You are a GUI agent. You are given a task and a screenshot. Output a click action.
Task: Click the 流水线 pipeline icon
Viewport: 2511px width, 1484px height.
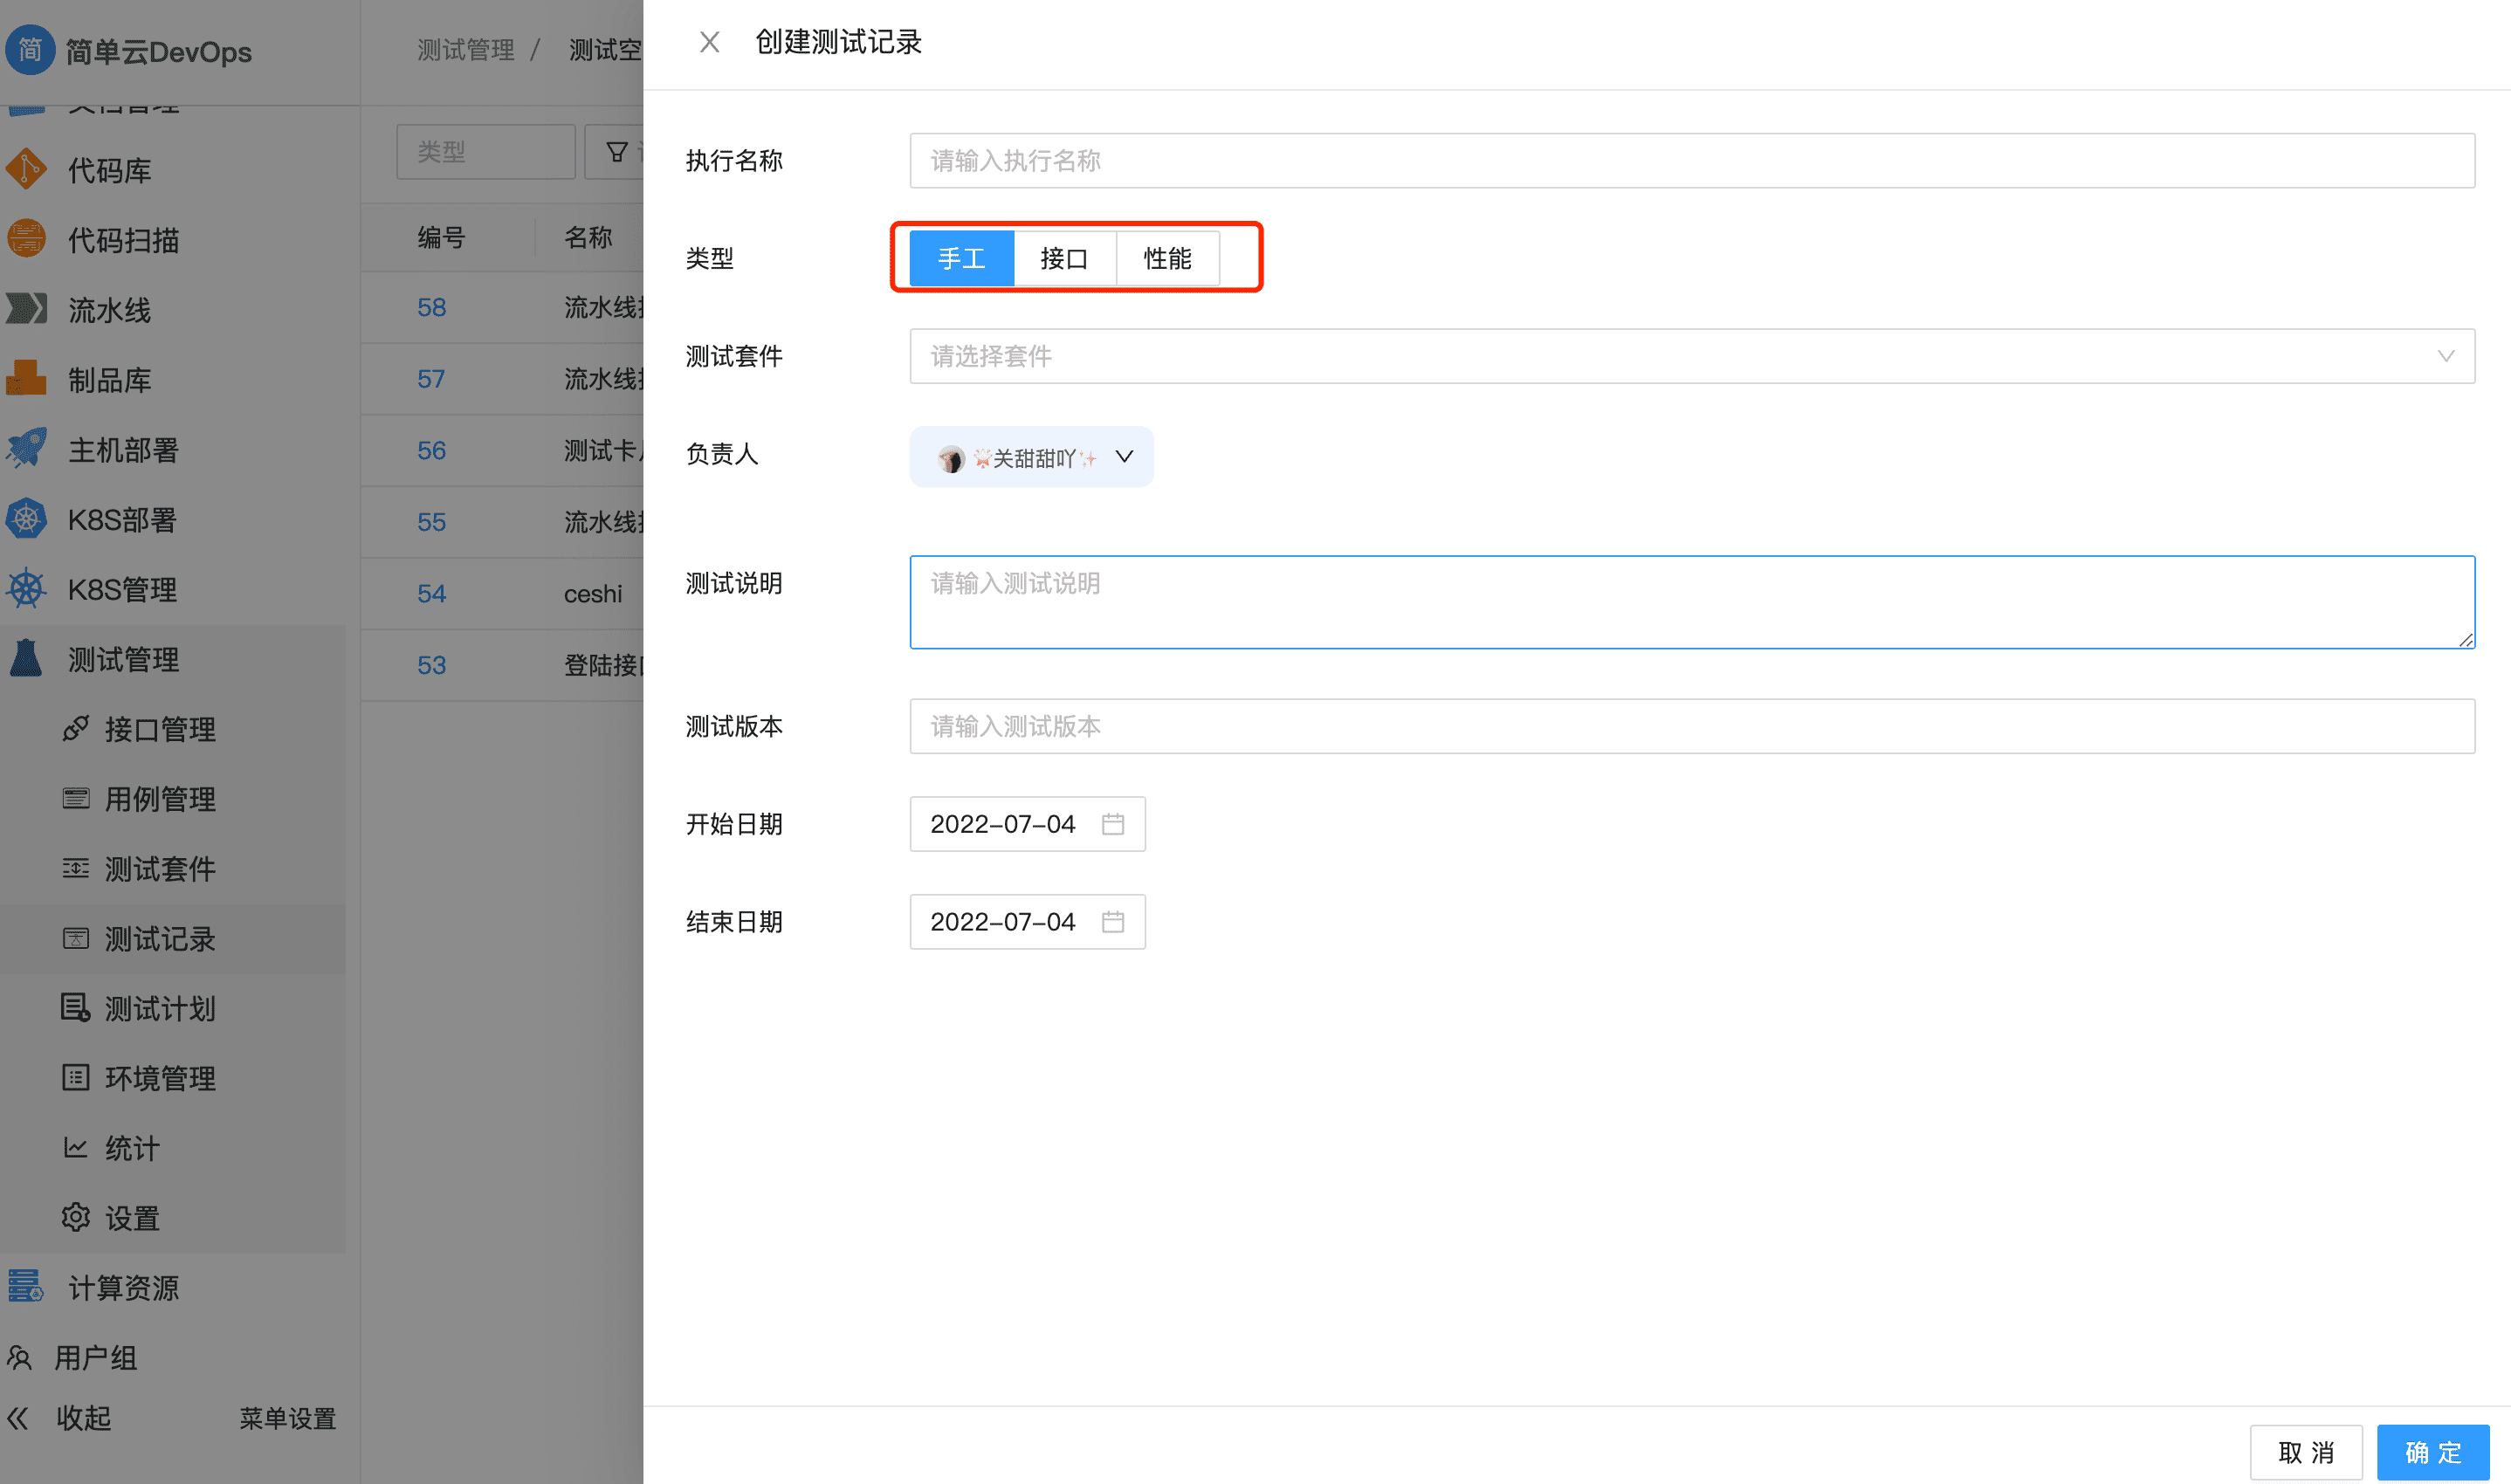click(x=27, y=309)
